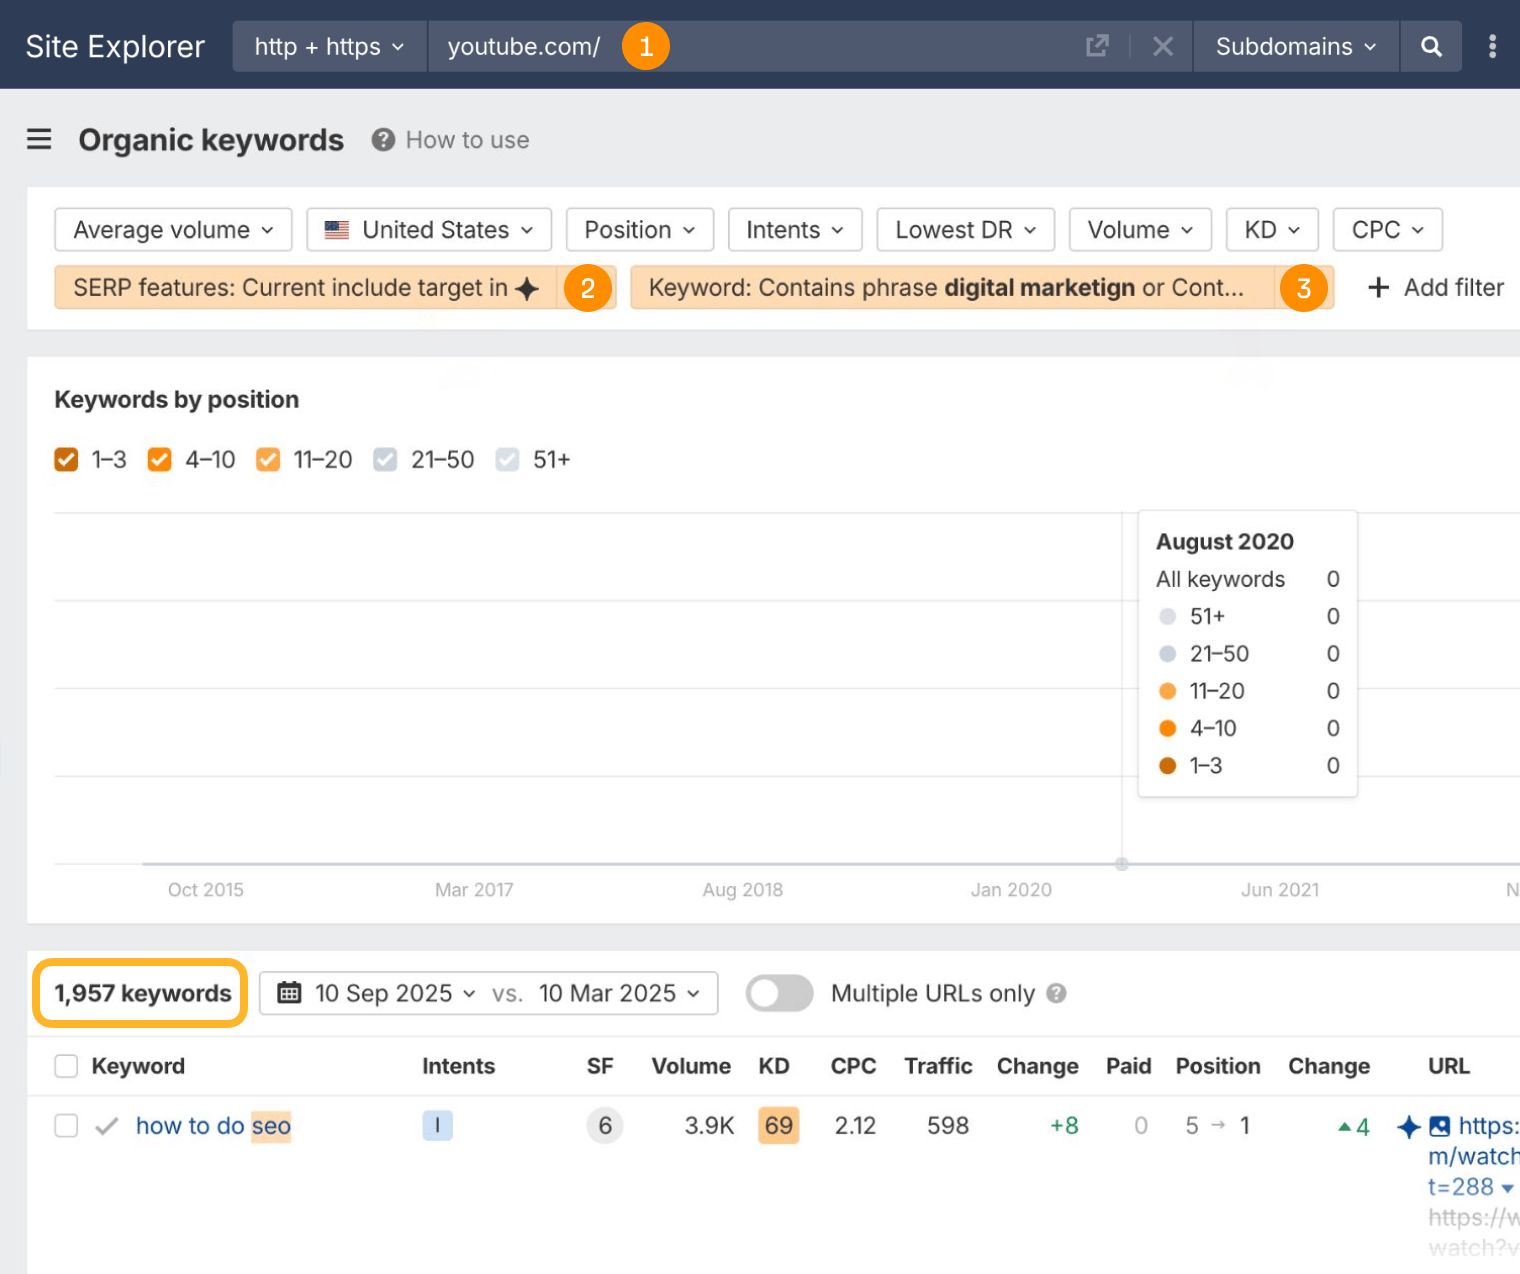Open the calendar icon date picker
This screenshot has height=1274, width=1520.
point(289,993)
